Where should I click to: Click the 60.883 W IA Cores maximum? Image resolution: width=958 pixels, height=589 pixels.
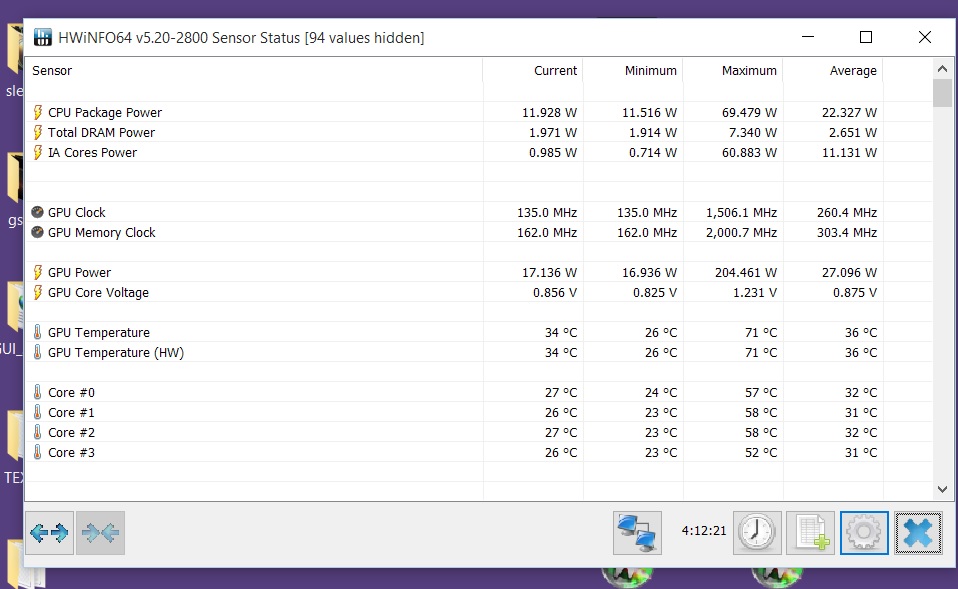coord(749,153)
